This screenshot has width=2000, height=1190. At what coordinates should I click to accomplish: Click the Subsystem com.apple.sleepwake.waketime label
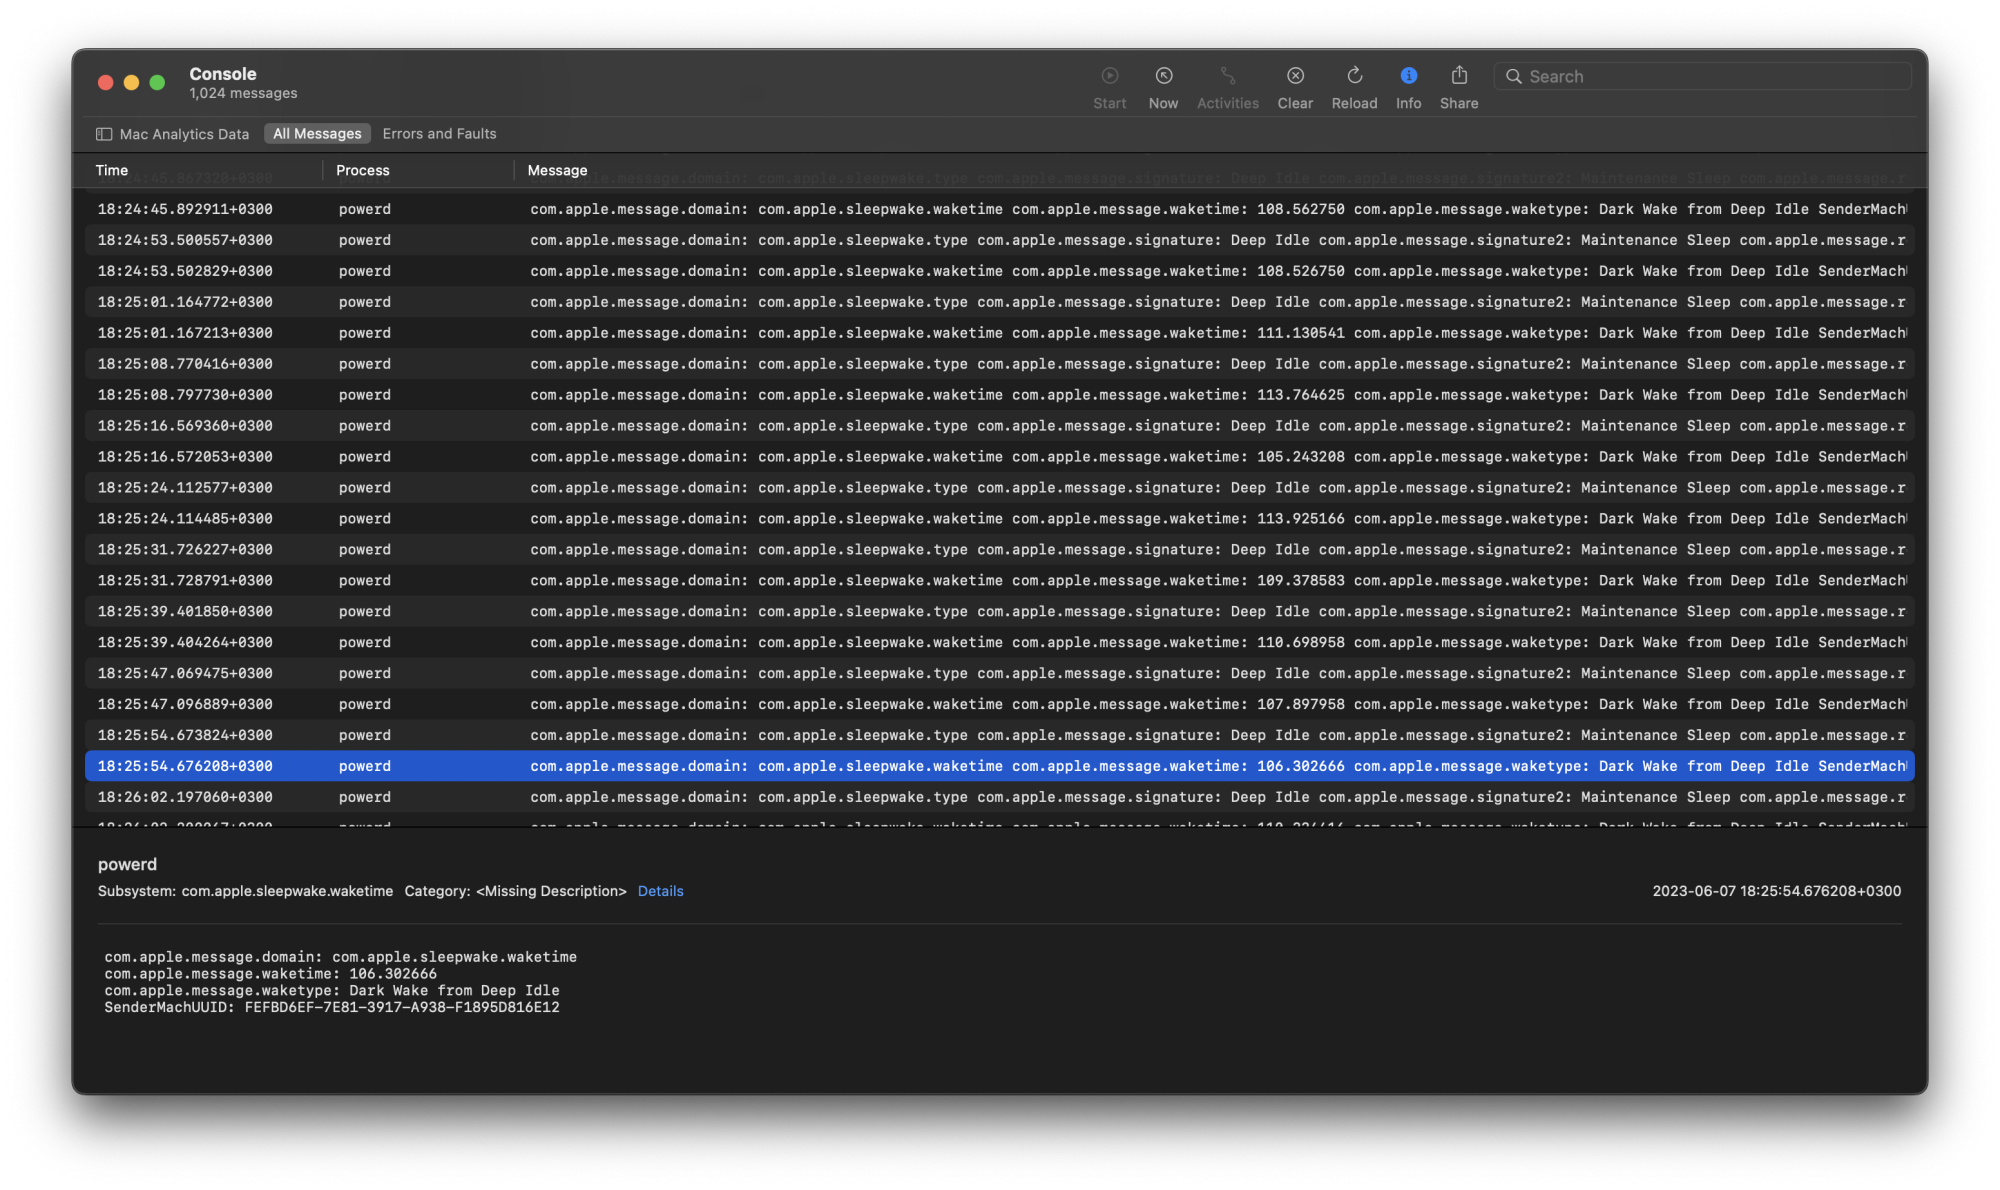click(245, 891)
